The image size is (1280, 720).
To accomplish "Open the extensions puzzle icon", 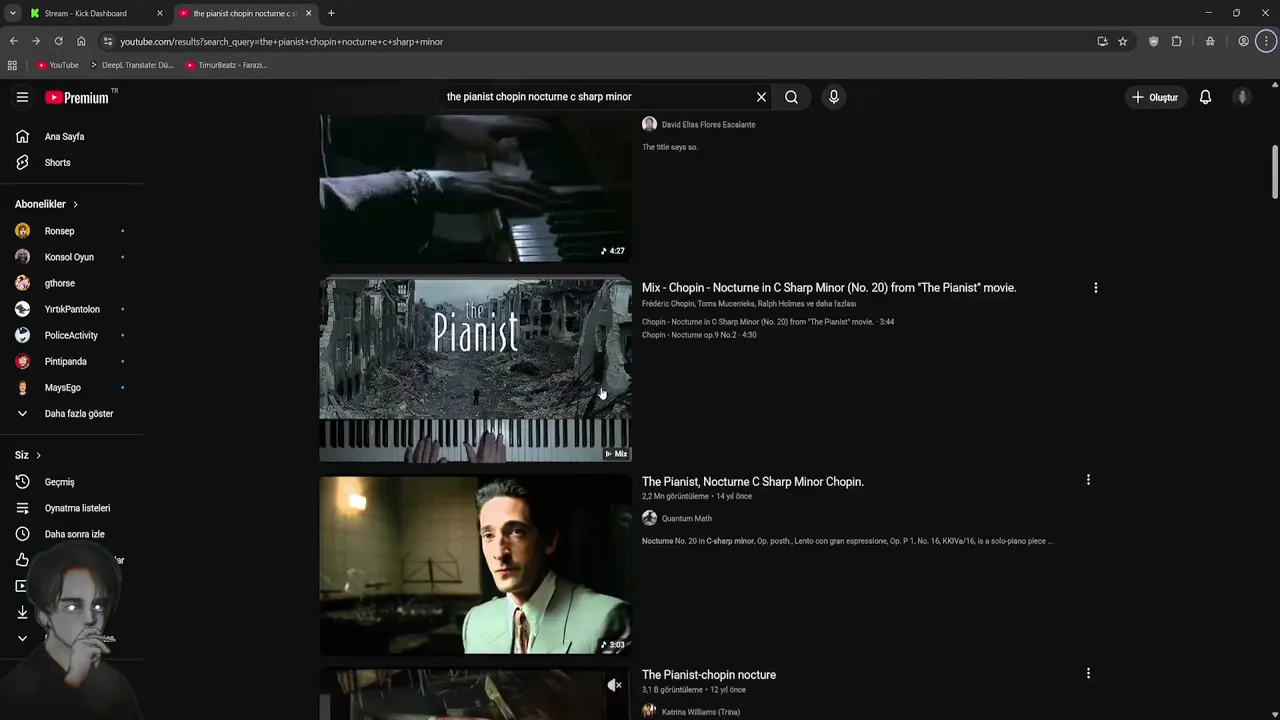I will click(x=1176, y=41).
